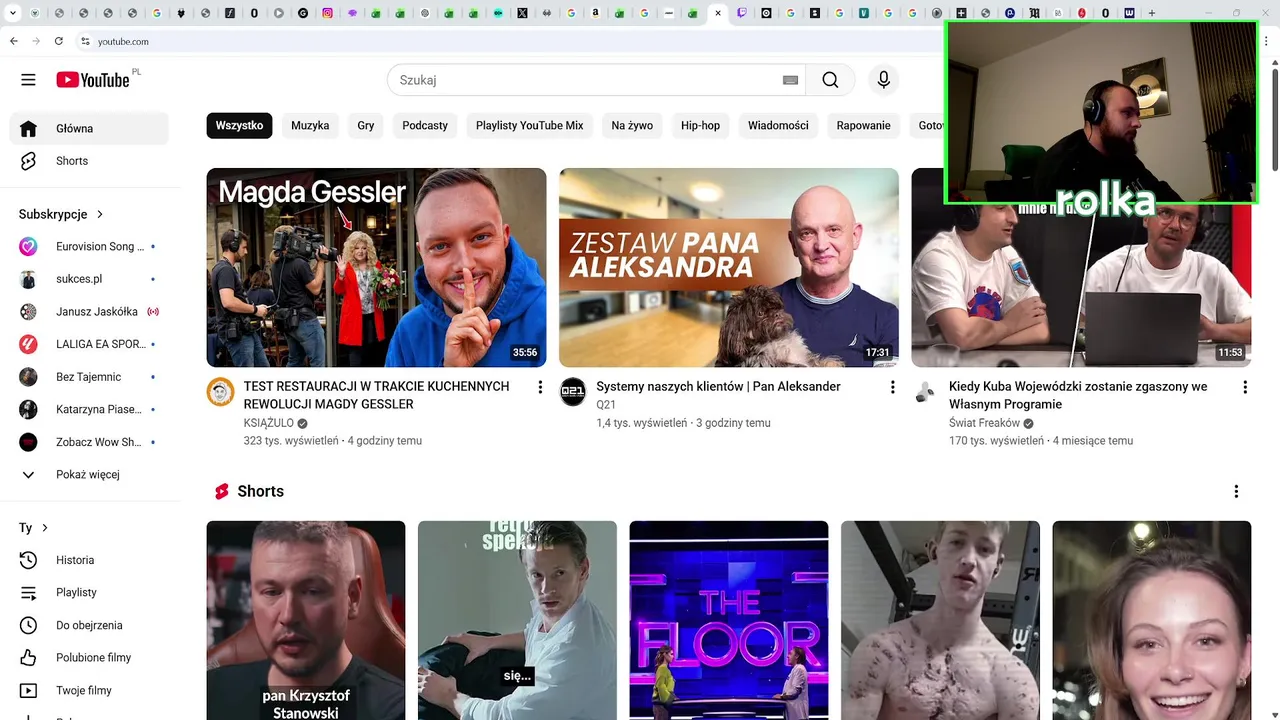The height and width of the screenshot is (720, 1280).
Task: Open the on-screen keyboard in search box
Action: [x=790, y=80]
